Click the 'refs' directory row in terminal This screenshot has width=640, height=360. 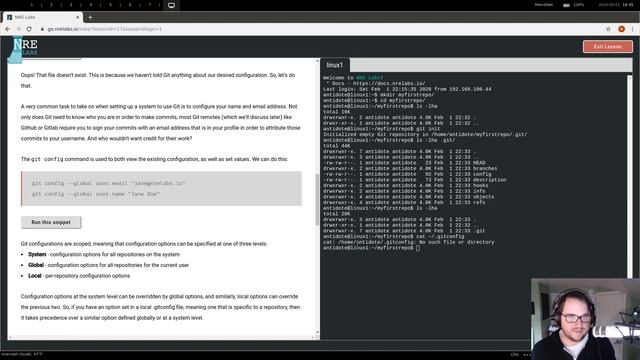pyautogui.click(x=404, y=202)
